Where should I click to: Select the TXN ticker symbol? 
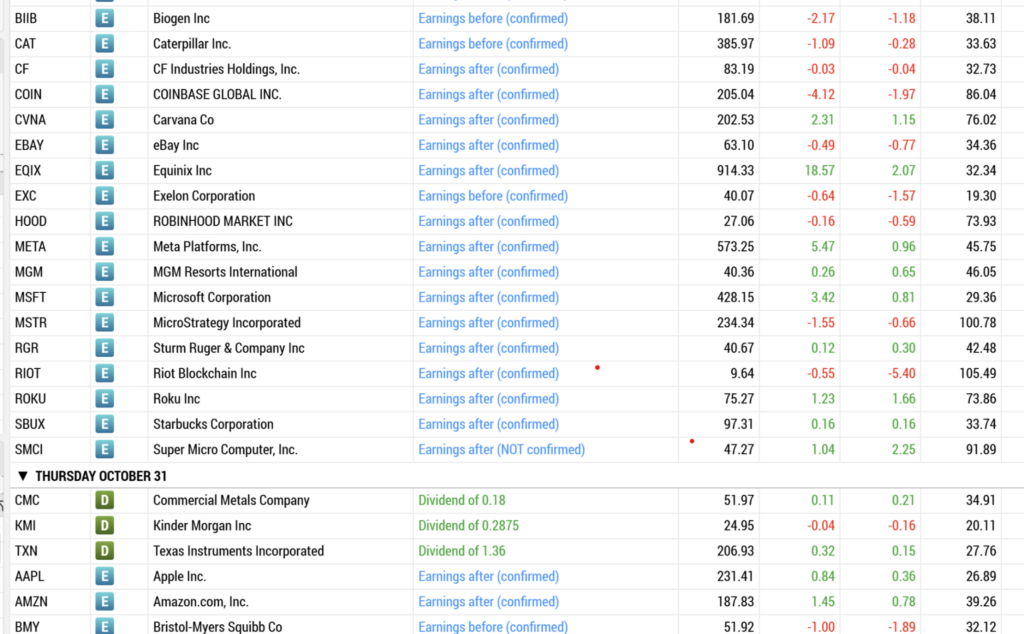tap(26, 551)
